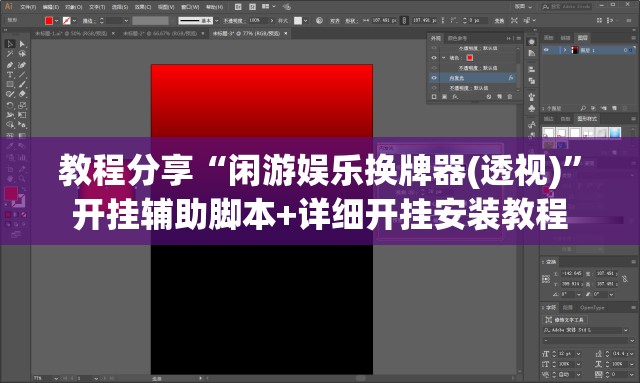Open fill color dropdown in control bar
640x383 pixels.
[x=57, y=20]
